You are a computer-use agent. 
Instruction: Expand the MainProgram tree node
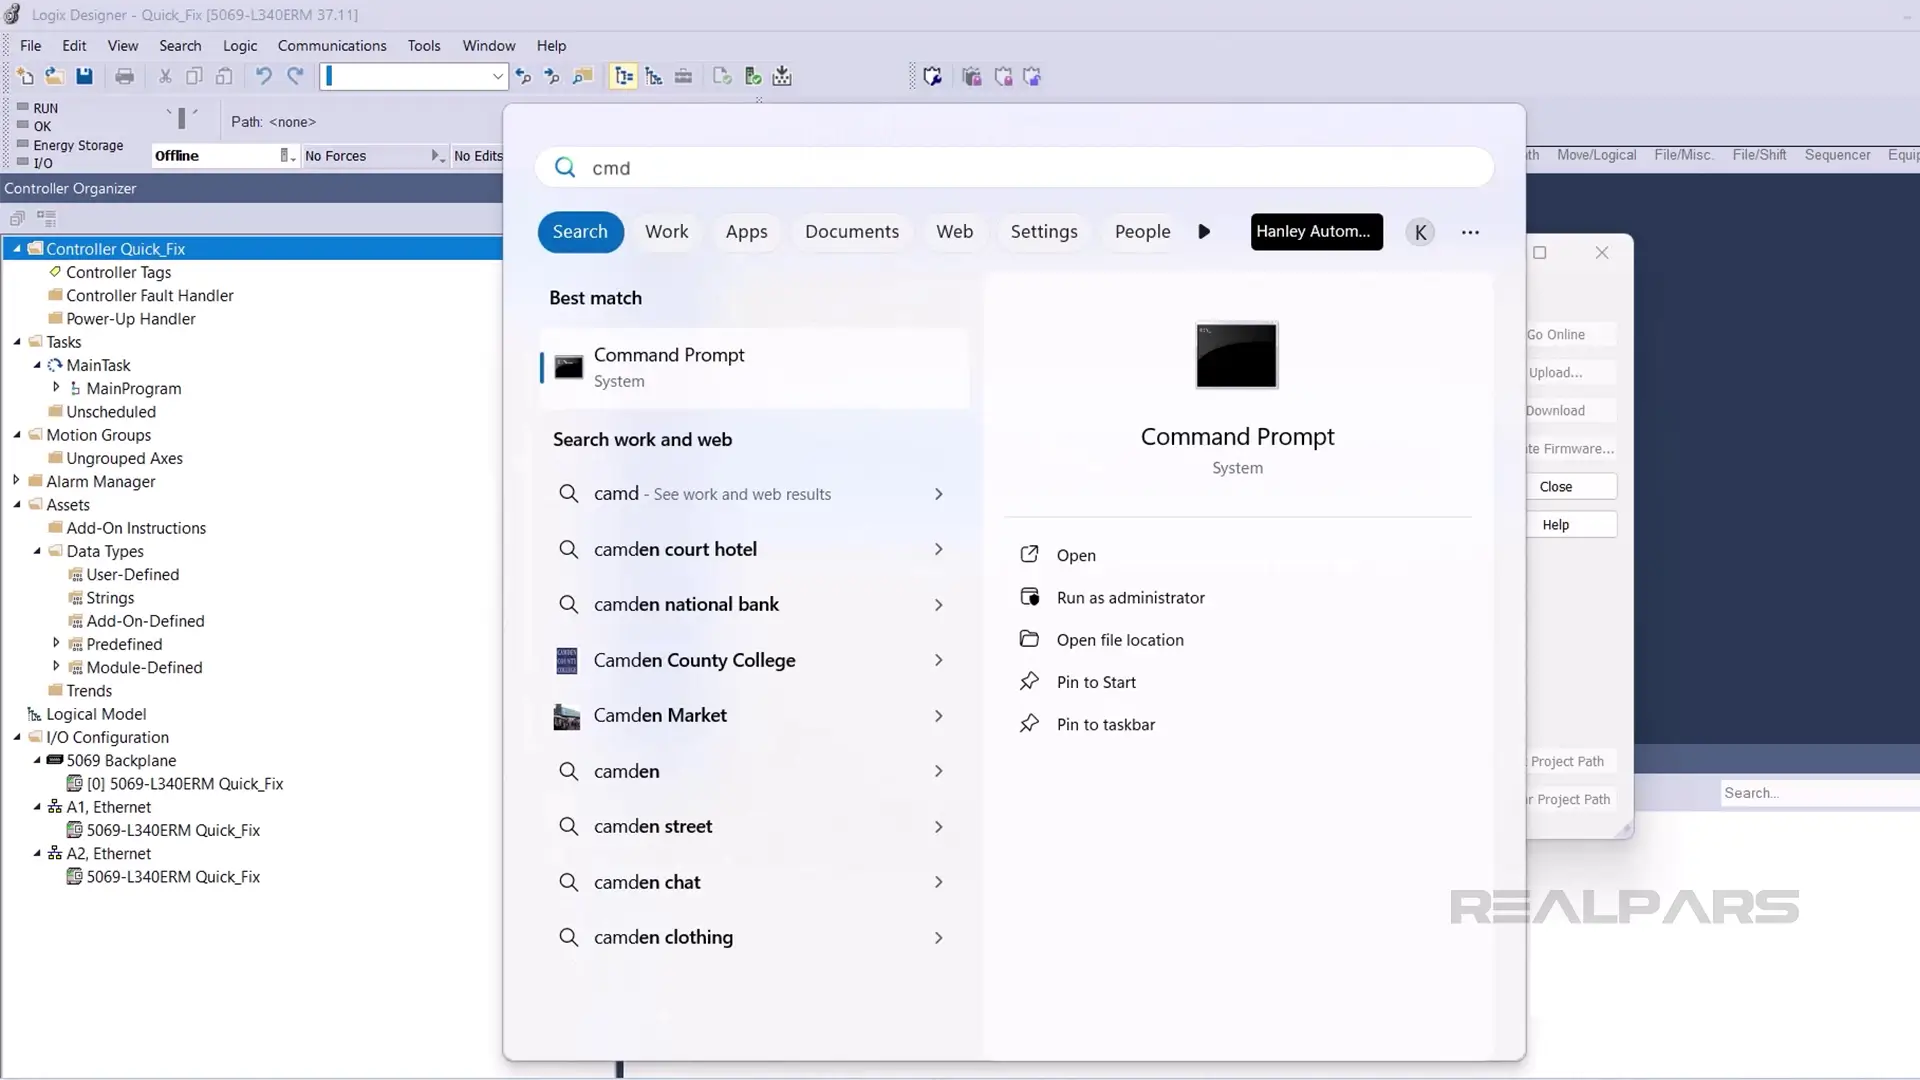56,387
